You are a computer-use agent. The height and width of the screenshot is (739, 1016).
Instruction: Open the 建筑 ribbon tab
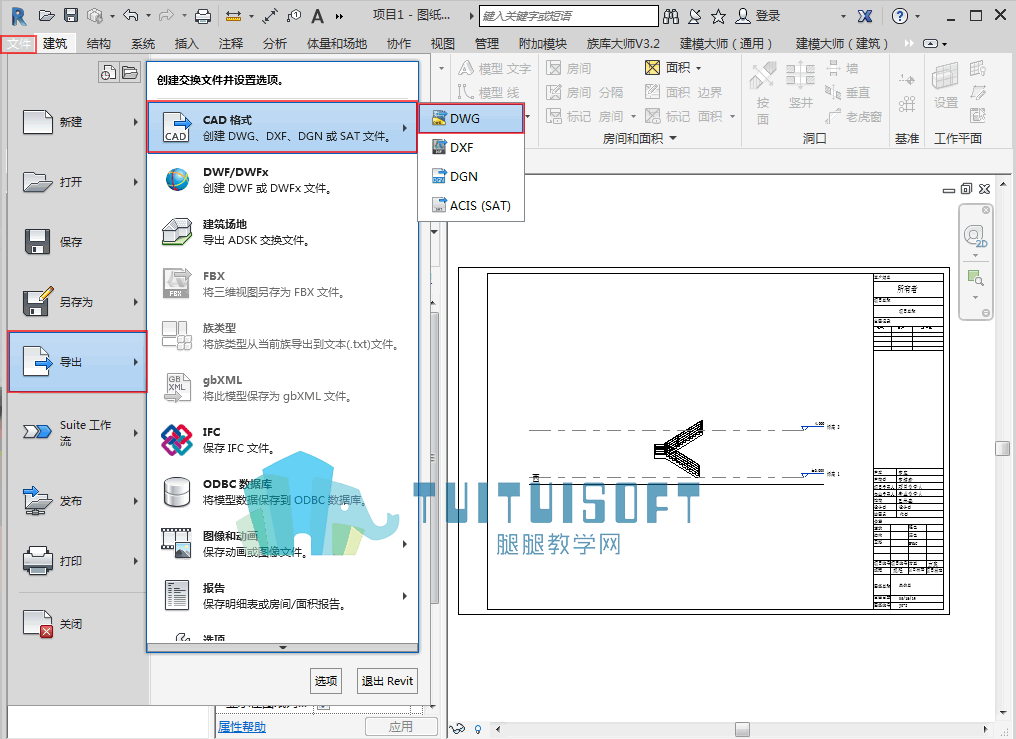tap(55, 43)
